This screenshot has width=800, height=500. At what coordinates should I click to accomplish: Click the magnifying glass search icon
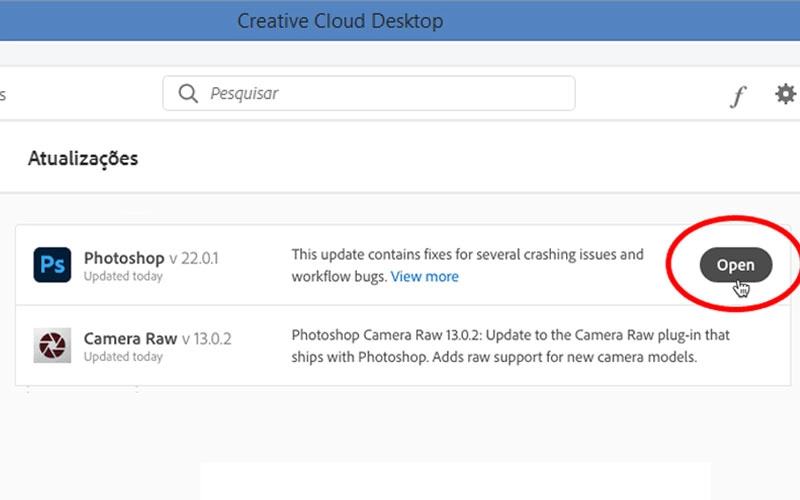(x=188, y=93)
